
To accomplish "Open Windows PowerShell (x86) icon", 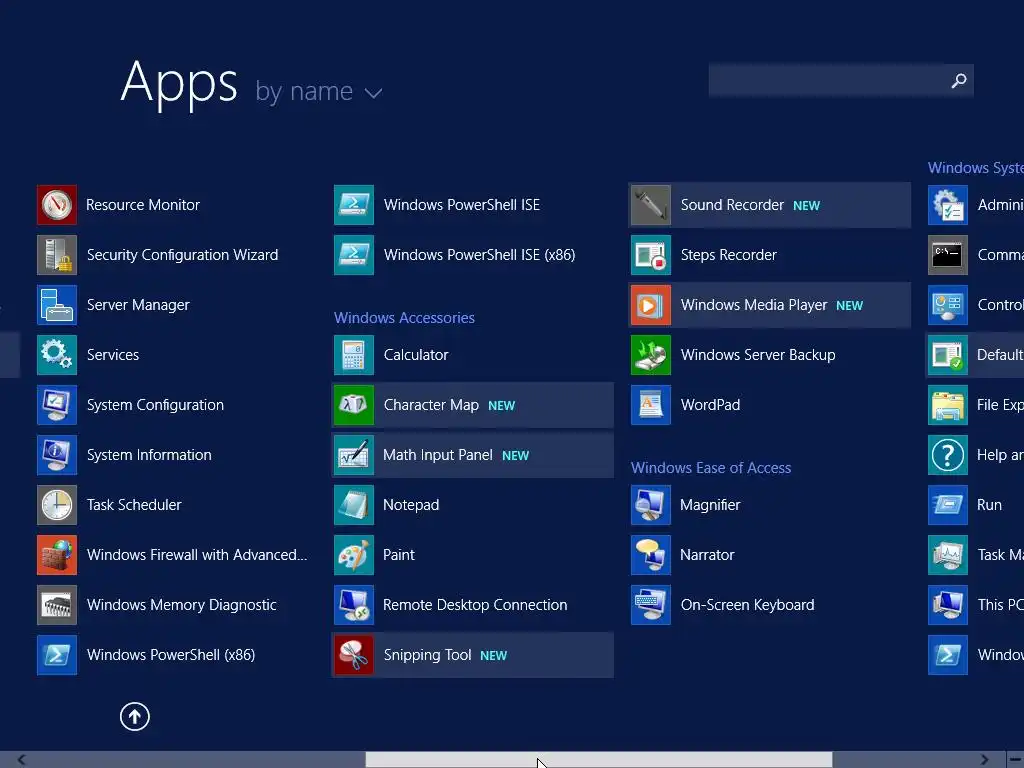I will [x=57, y=655].
